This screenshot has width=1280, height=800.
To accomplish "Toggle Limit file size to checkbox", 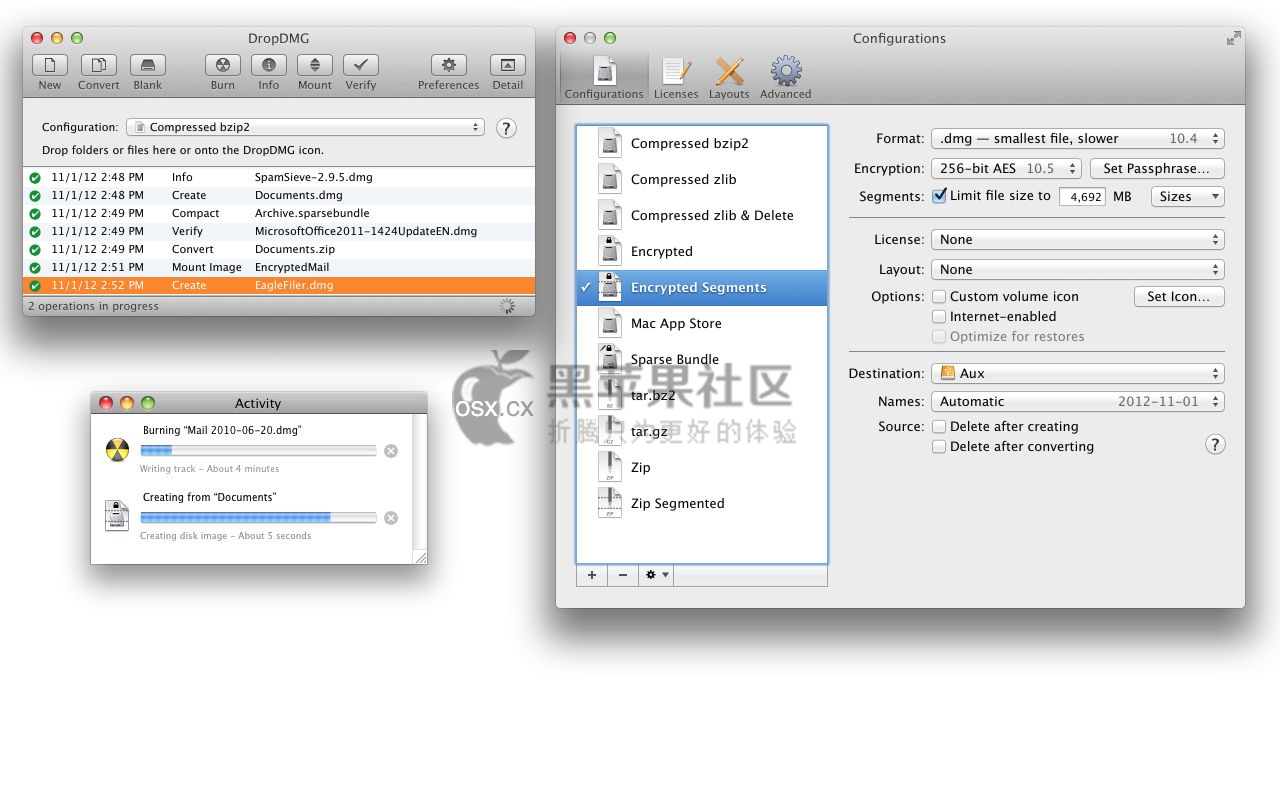I will (x=939, y=196).
